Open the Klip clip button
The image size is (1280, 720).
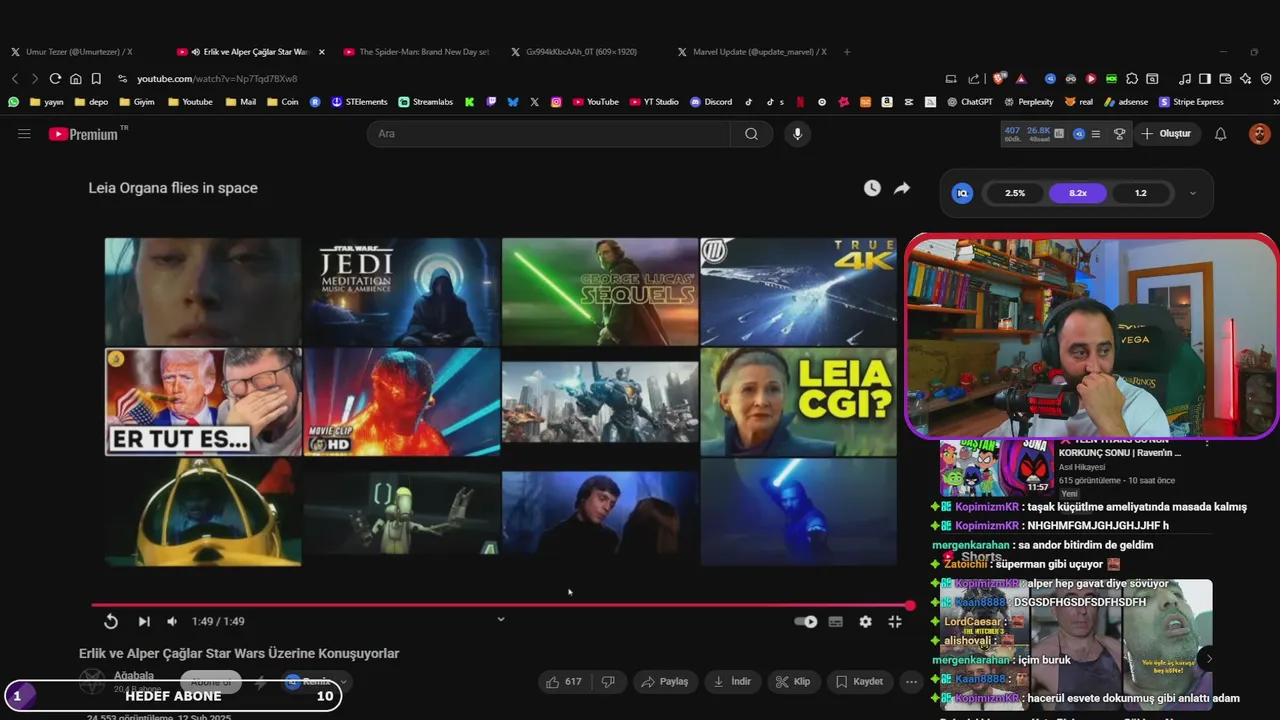click(x=793, y=681)
